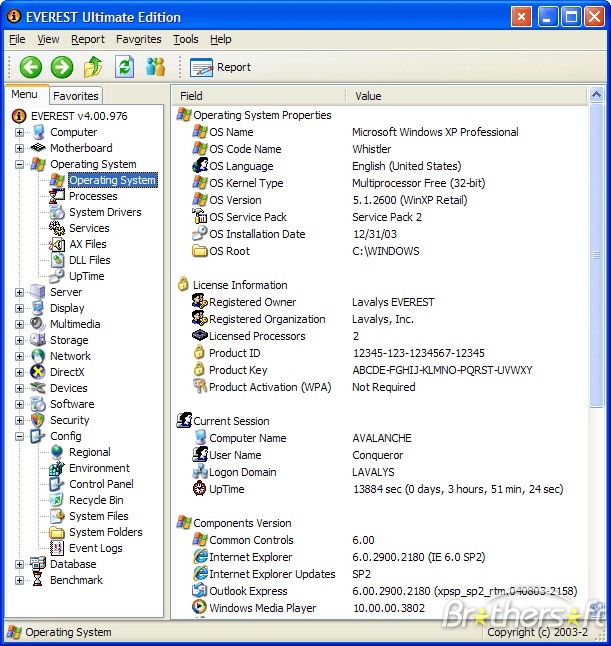Expand the Multimedia tree node
Image resolution: width=611 pixels, height=646 pixels.
tap(19, 324)
